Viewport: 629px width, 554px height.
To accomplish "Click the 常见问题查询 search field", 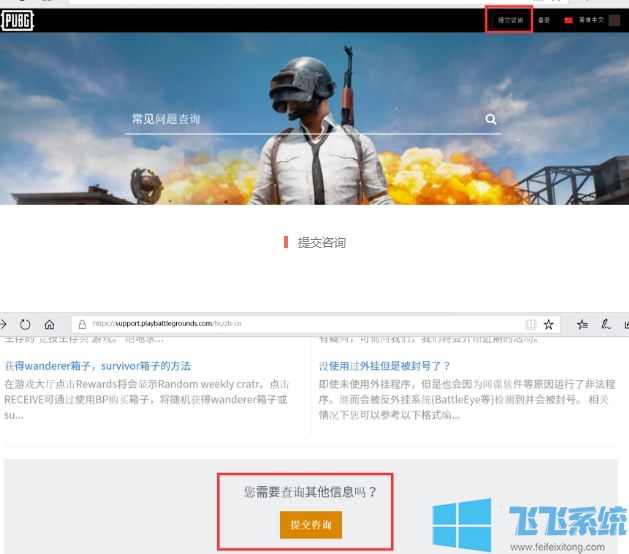I will tap(313, 119).
